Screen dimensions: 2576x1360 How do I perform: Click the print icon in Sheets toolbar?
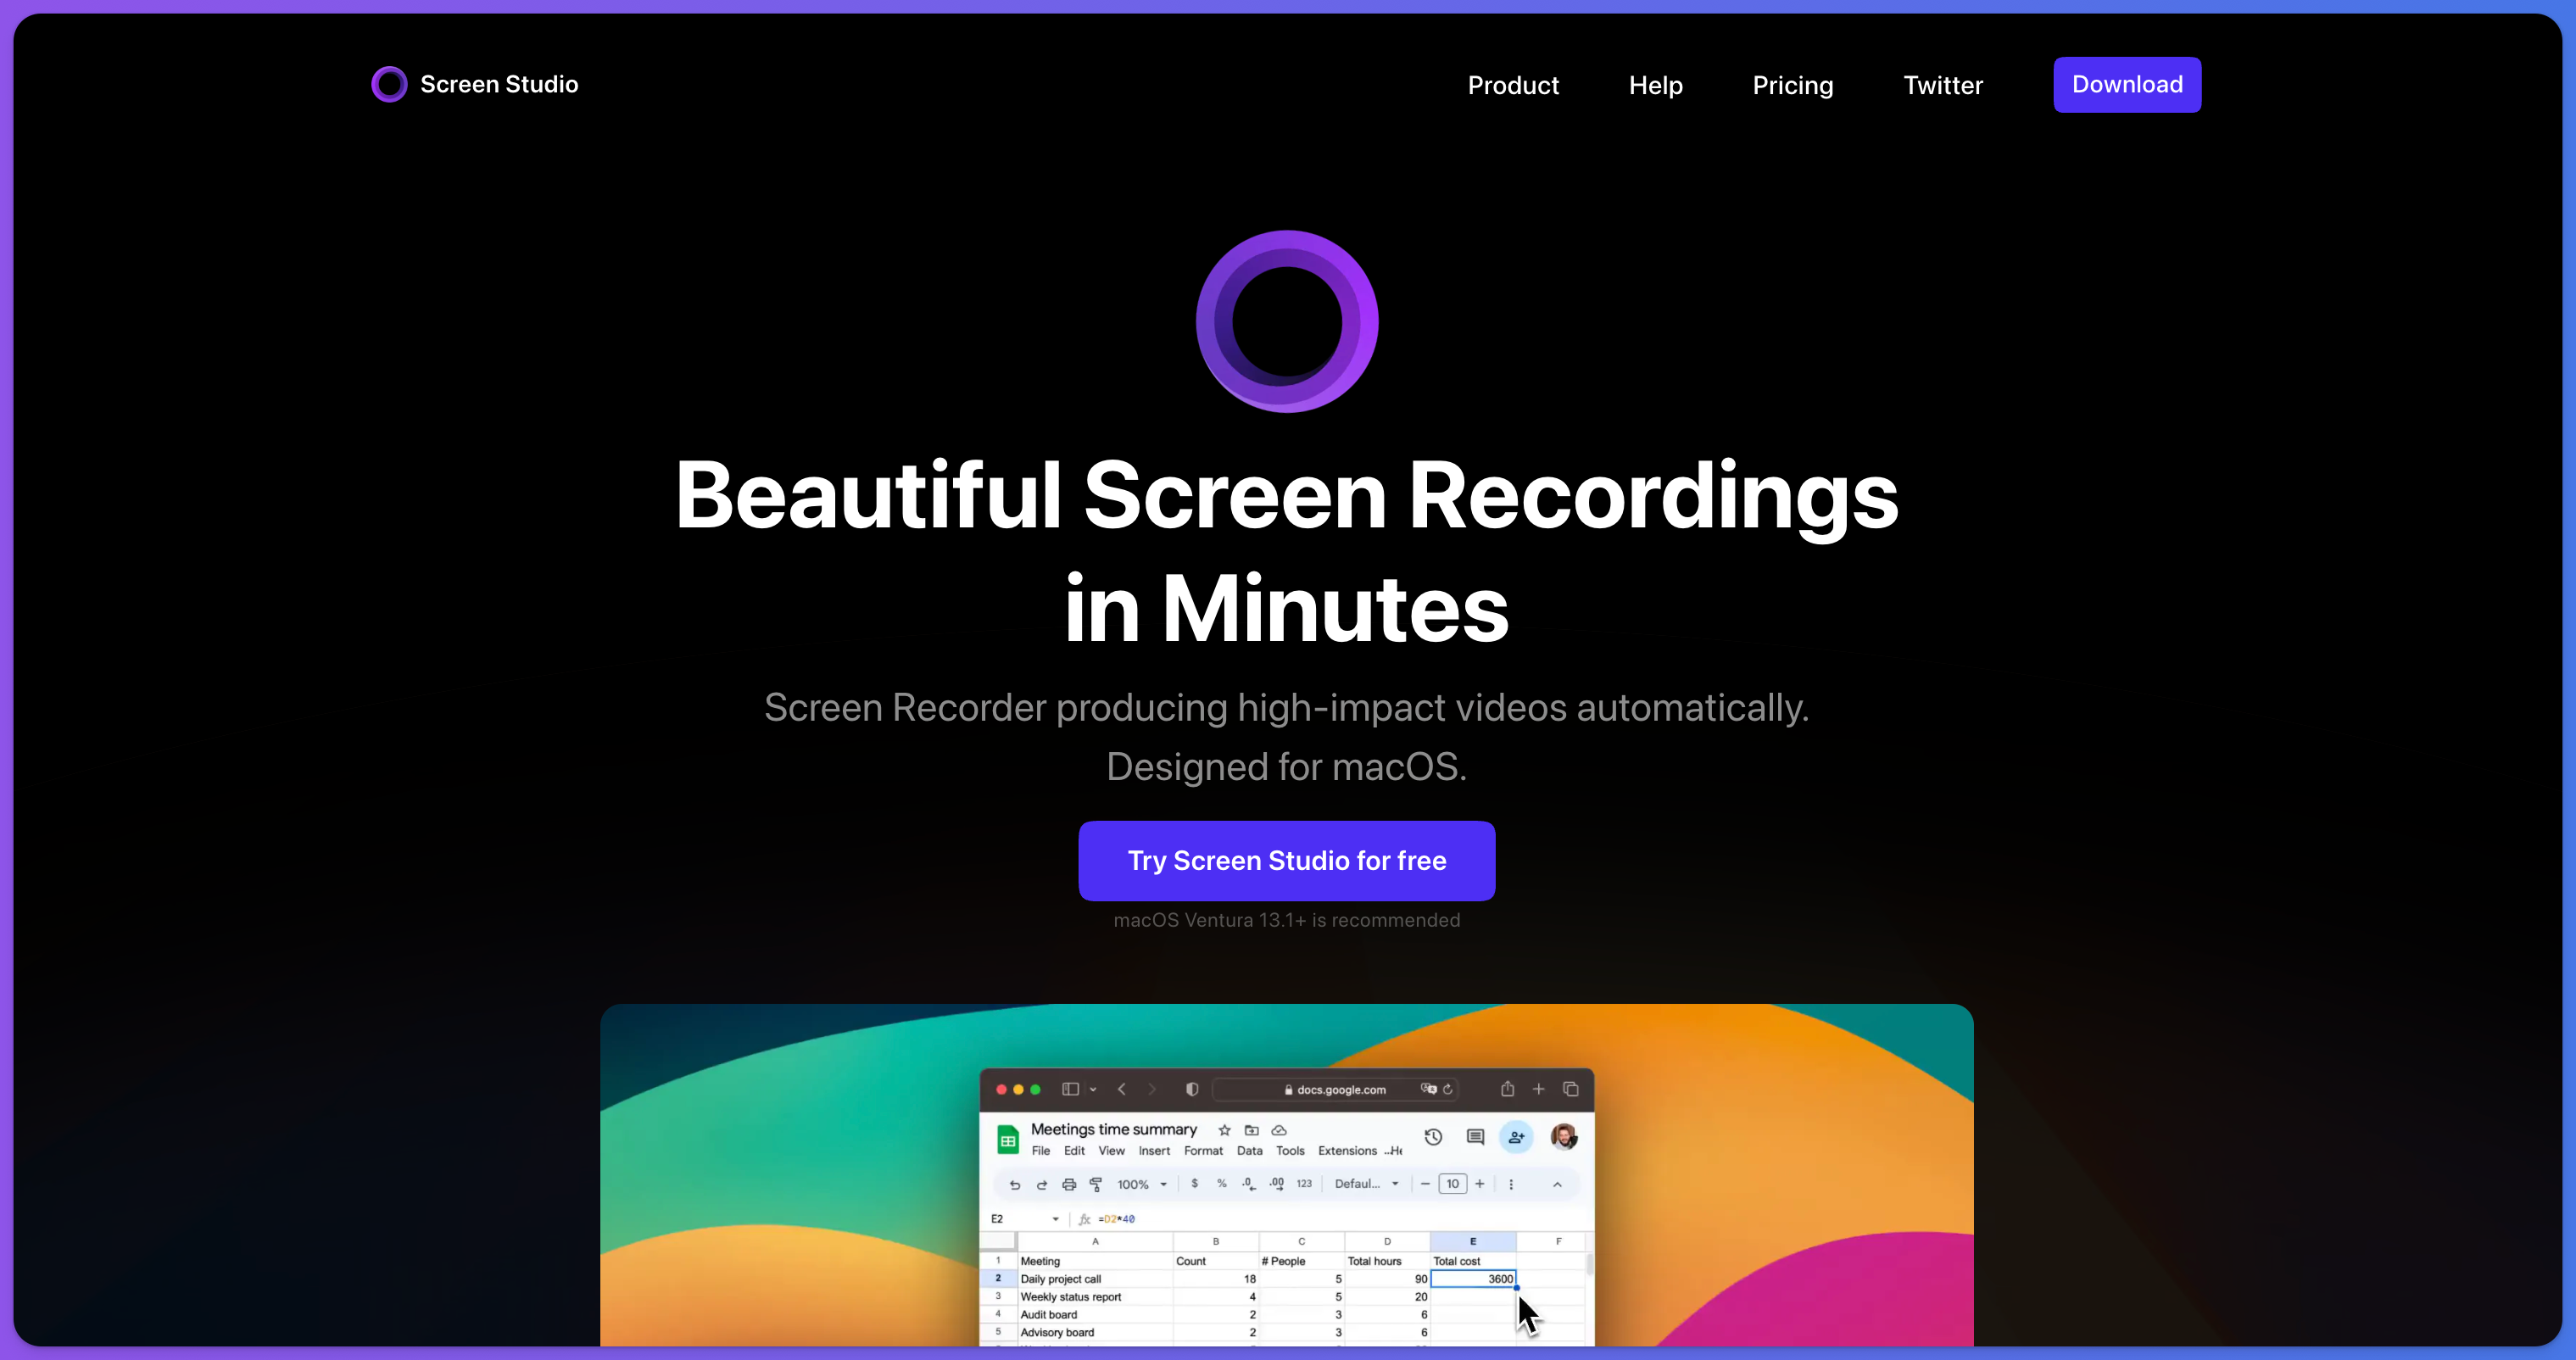[x=1068, y=1184]
